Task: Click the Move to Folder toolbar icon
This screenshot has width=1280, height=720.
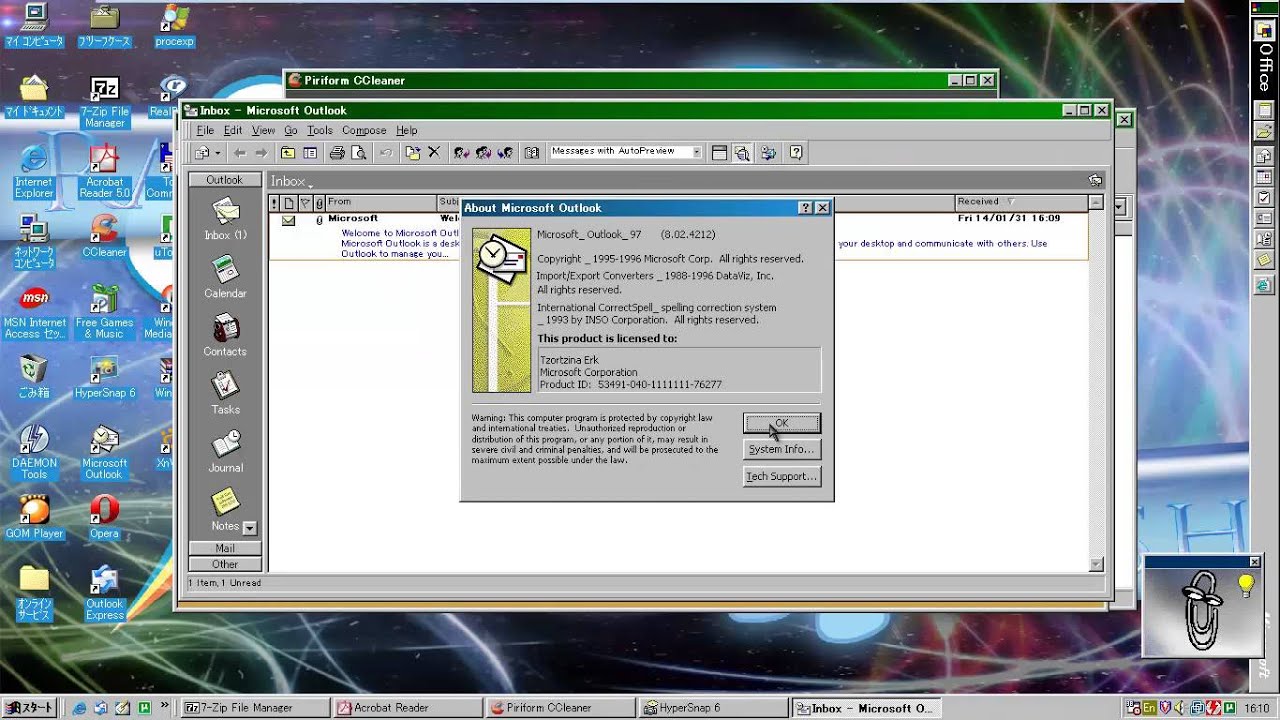Action: 412,153
